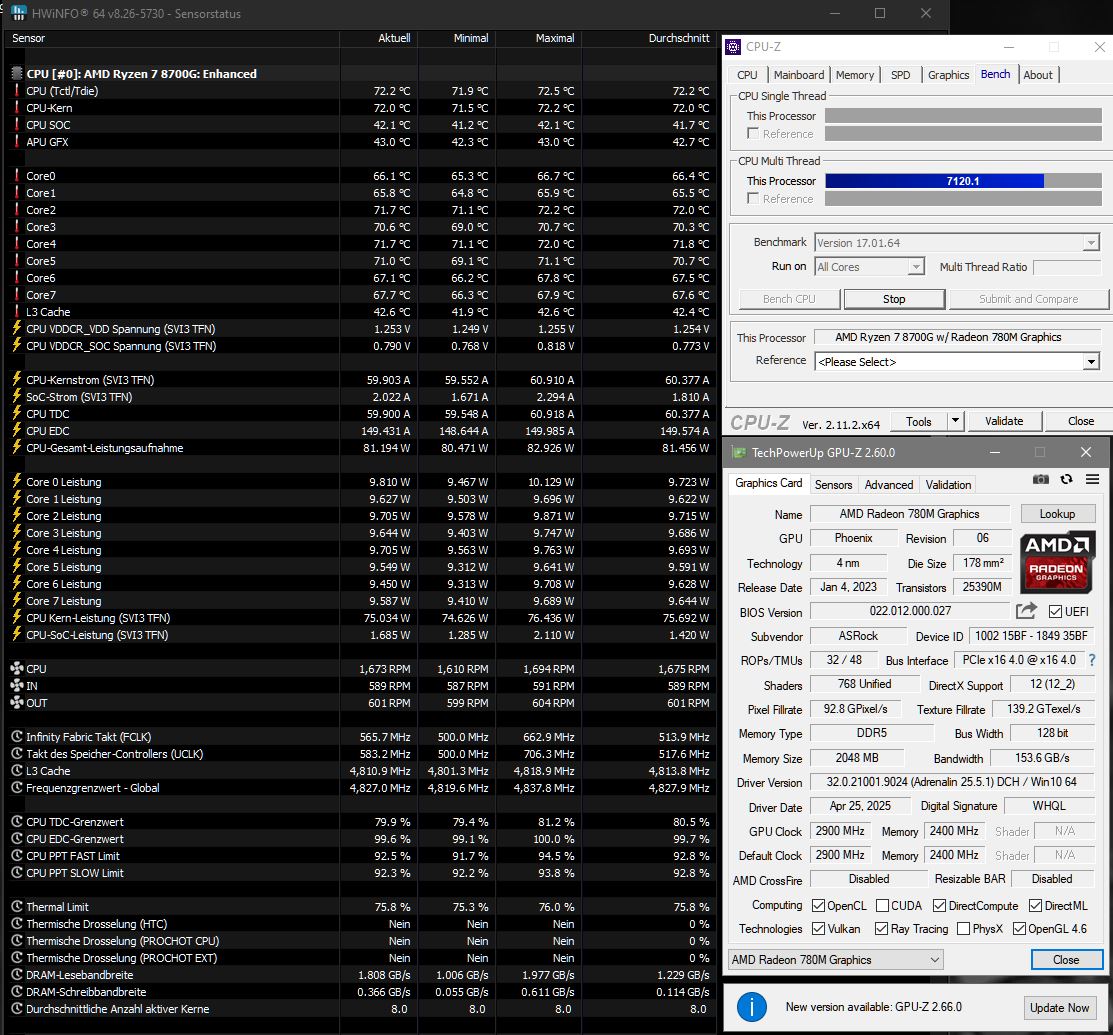Click fan icon beside OUT RPM row
The height and width of the screenshot is (1035, 1113).
pyautogui.click(x=17, y=703)
